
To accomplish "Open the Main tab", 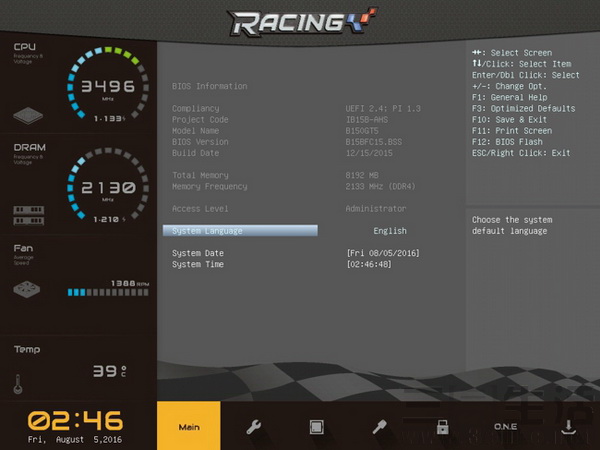I will coord(189,426).
